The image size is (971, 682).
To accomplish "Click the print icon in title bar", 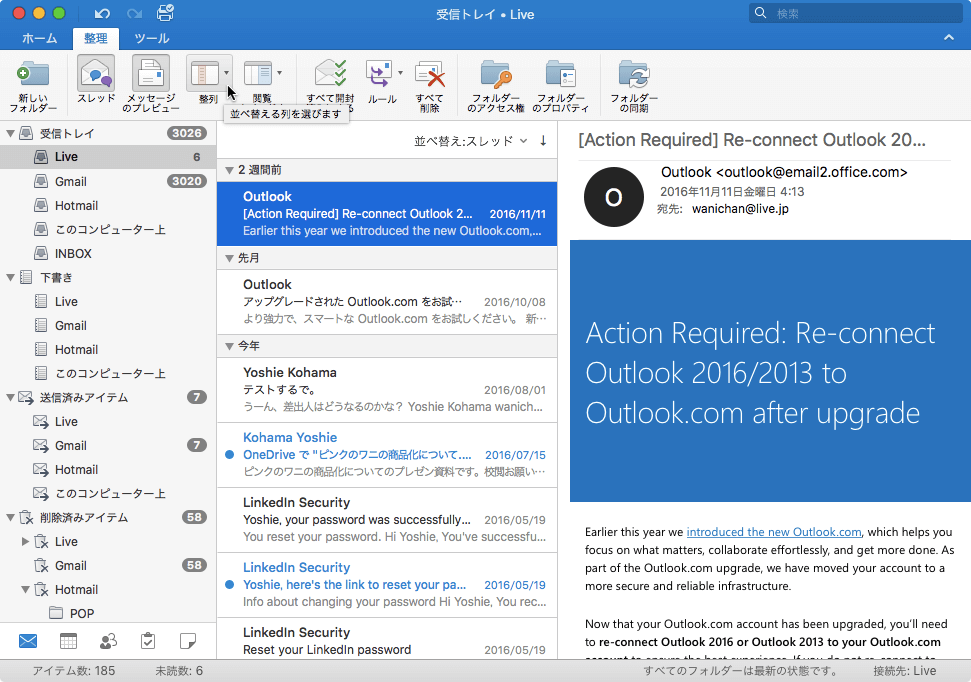I will point(165,13).
